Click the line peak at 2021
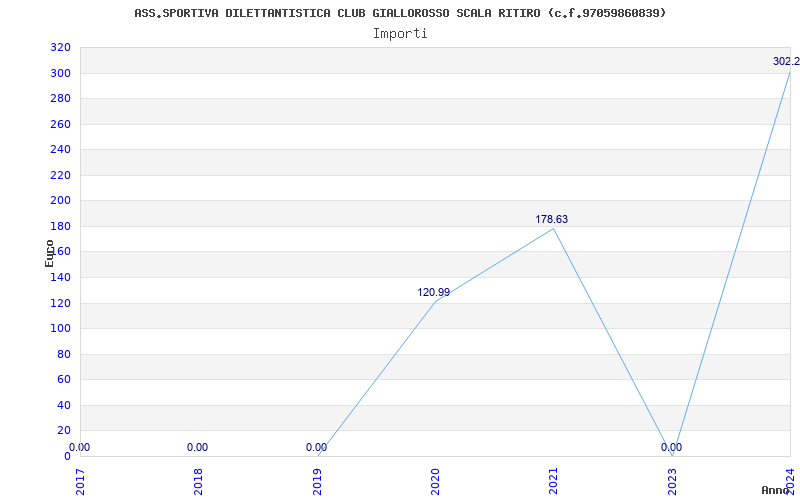This screenshot has width=800, height=500. (x=554, y=228)
